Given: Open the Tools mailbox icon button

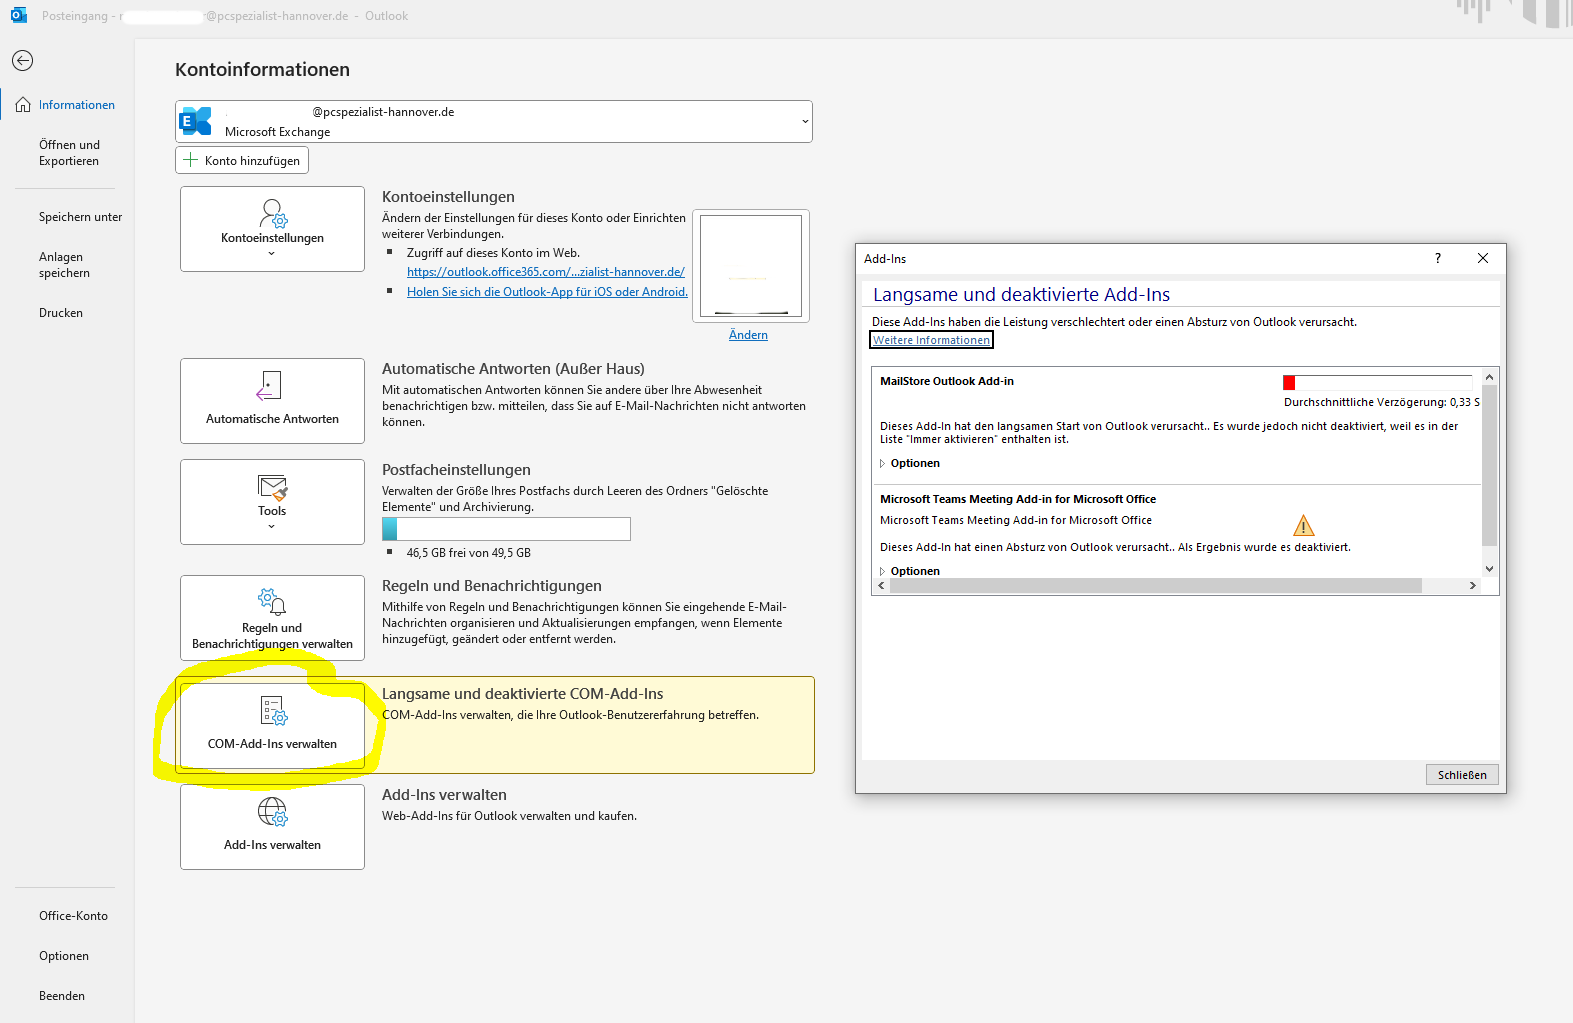Looking at the screenshot, I should 272,502.
